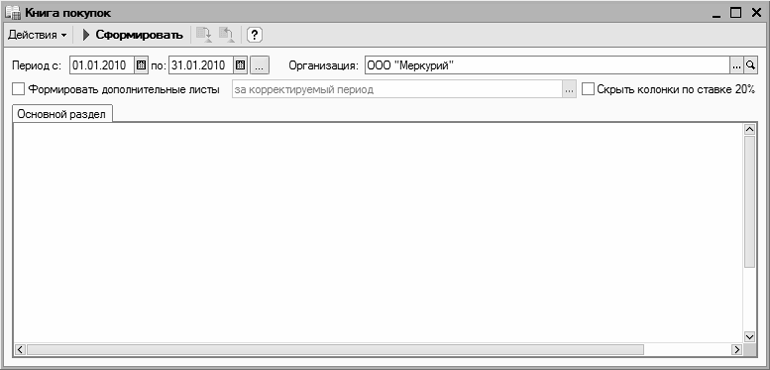Click the vertical scrollbar down arrow
The width and height of the screenshot is (770, 370).
pyautogui.click(x=749, y=337)
